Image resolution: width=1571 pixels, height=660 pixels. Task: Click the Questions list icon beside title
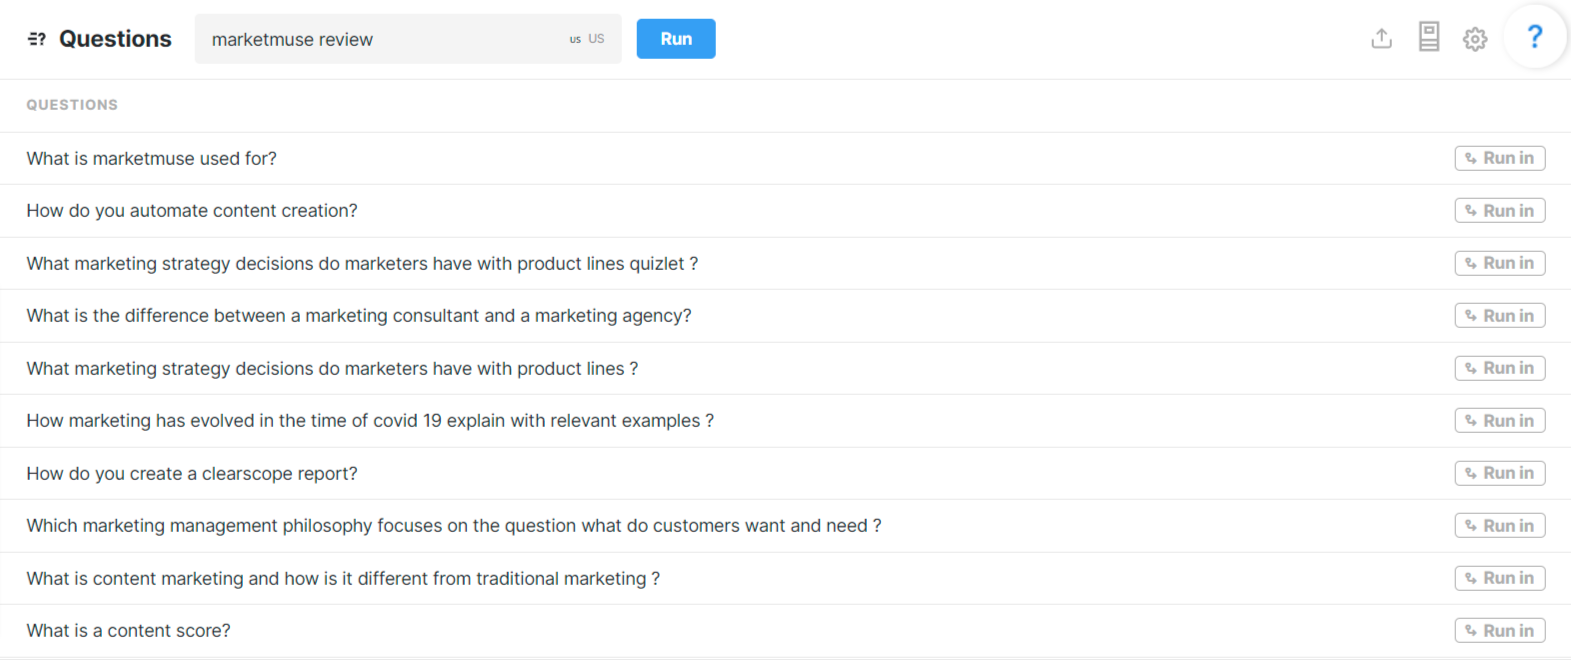click(x=37, y=39)
